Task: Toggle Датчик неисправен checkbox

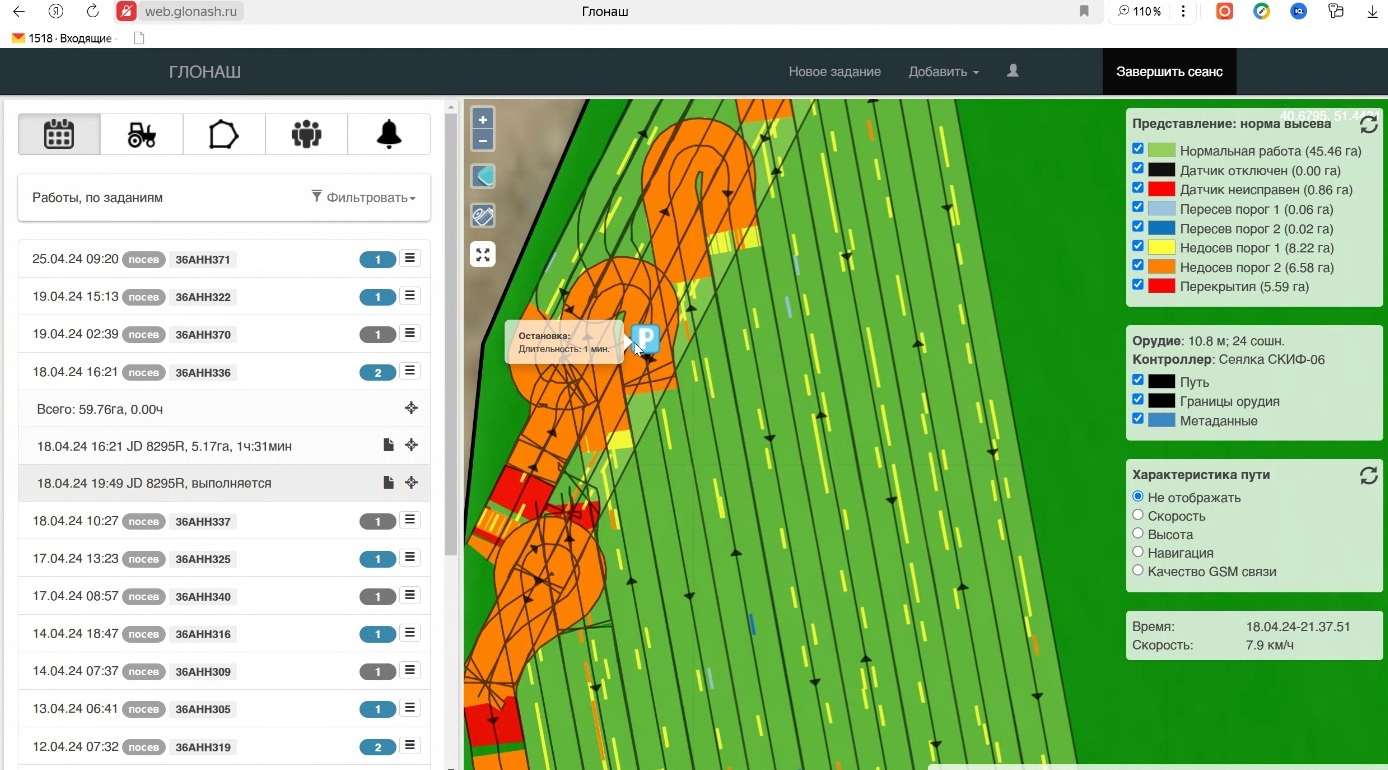Action: pos(1138,187)
